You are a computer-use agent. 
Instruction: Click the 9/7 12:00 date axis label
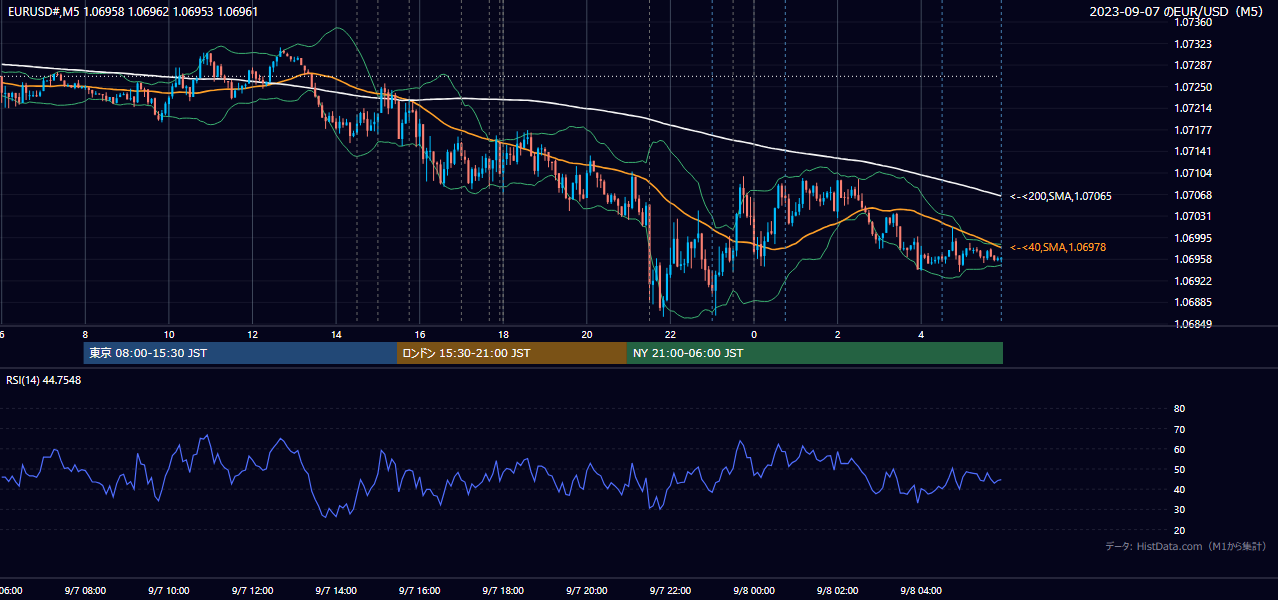(x=252, y=591)
